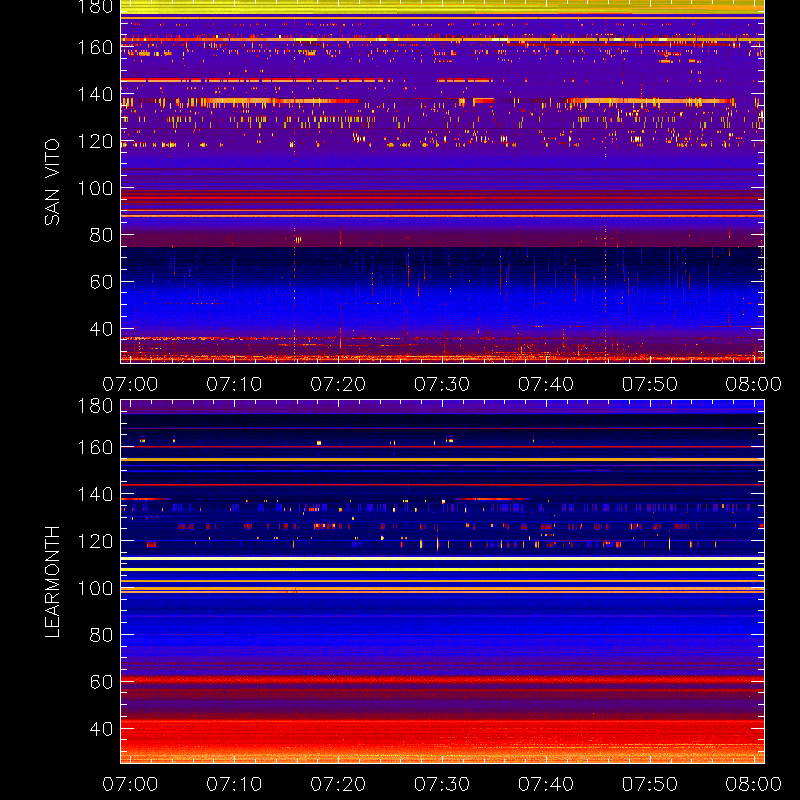
Task: Click 07:10 under the San Vito spectrogram
Action: 234,384
